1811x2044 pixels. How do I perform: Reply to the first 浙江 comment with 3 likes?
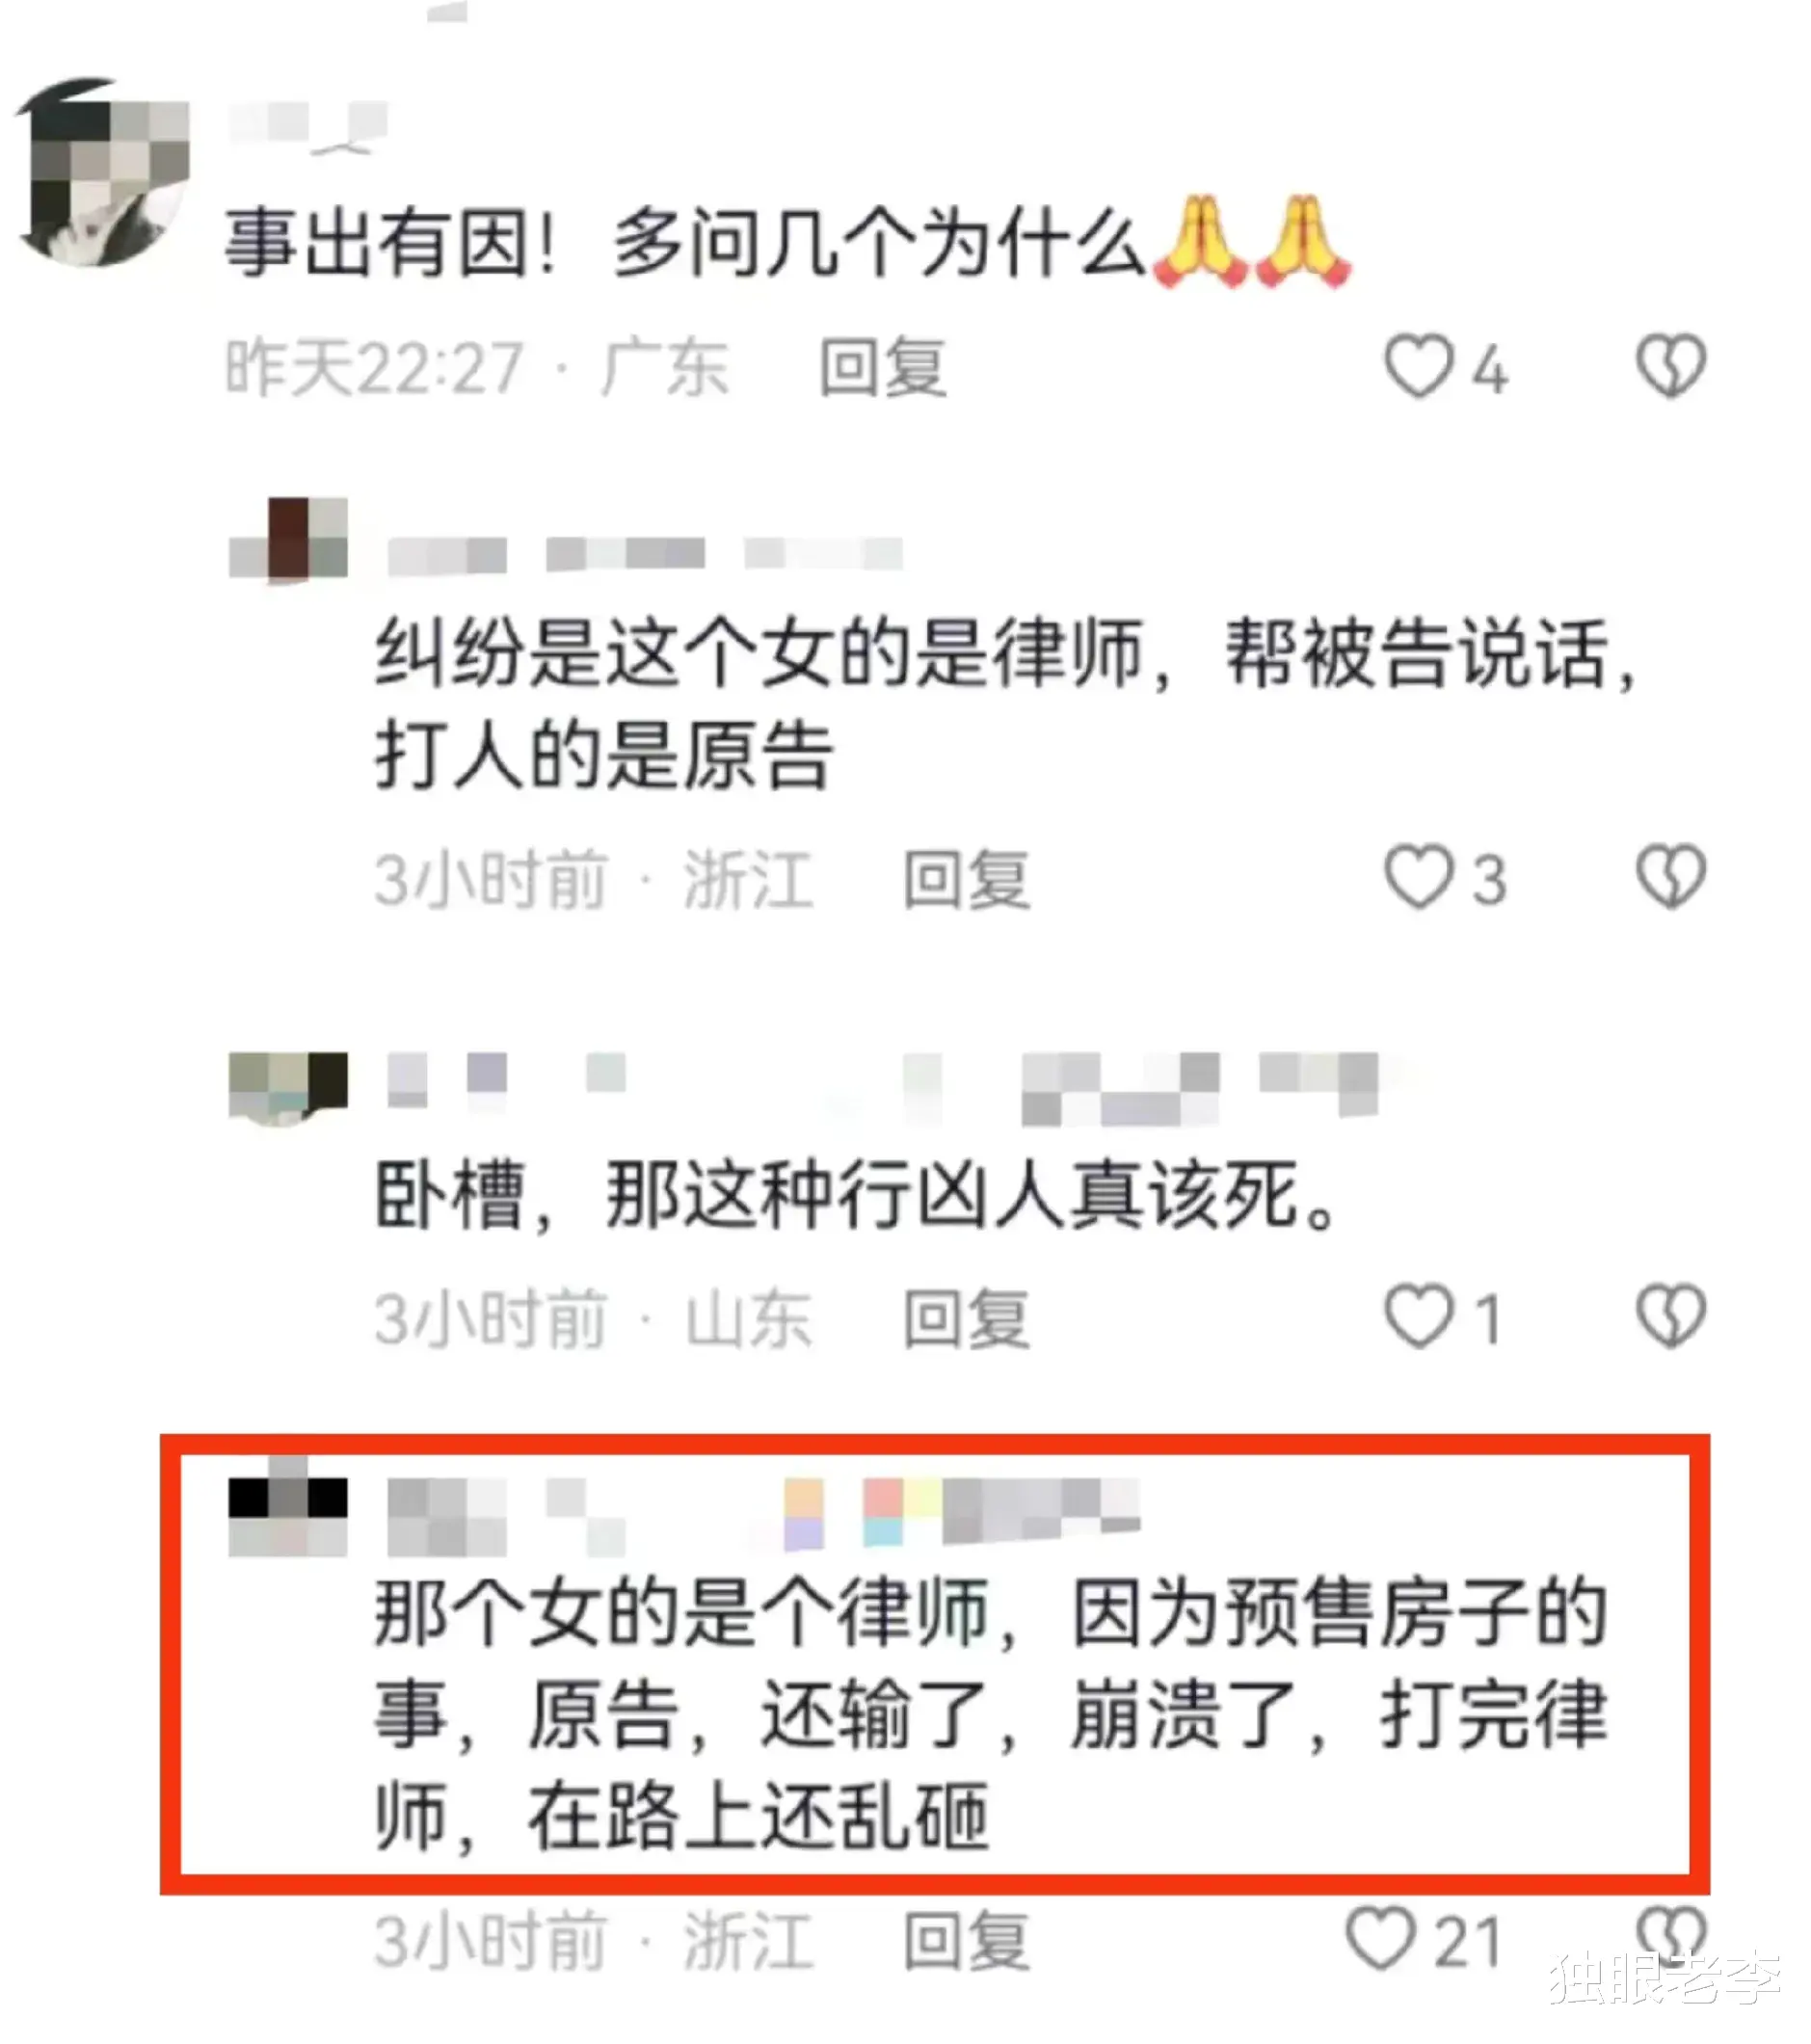pos(966,879)
